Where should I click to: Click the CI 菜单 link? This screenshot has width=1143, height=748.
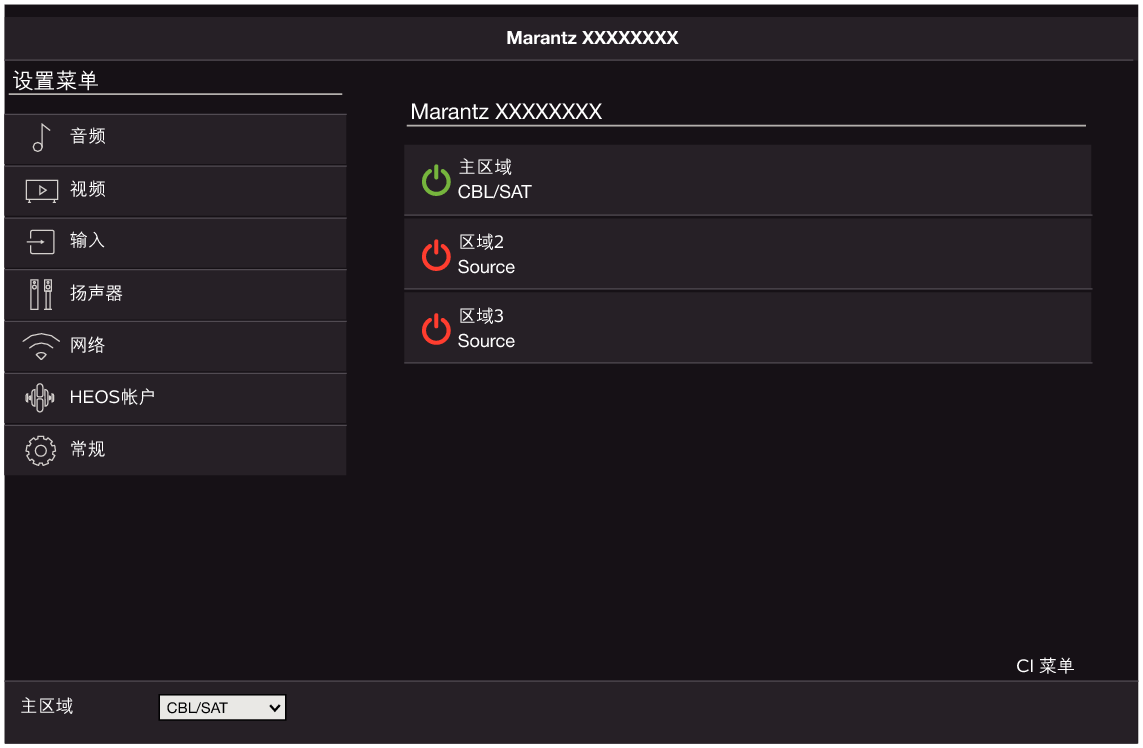pyautogui.click(x=1045, y=666)
